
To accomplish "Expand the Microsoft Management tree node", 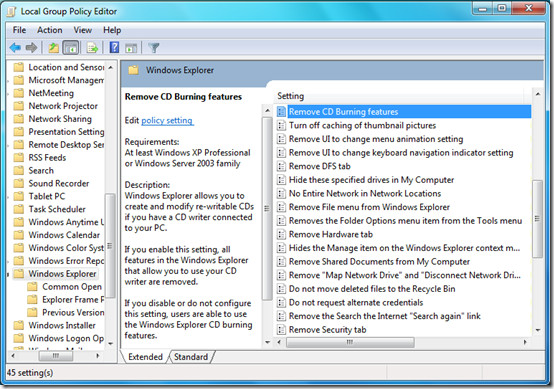I will click(x=8, y=81).
